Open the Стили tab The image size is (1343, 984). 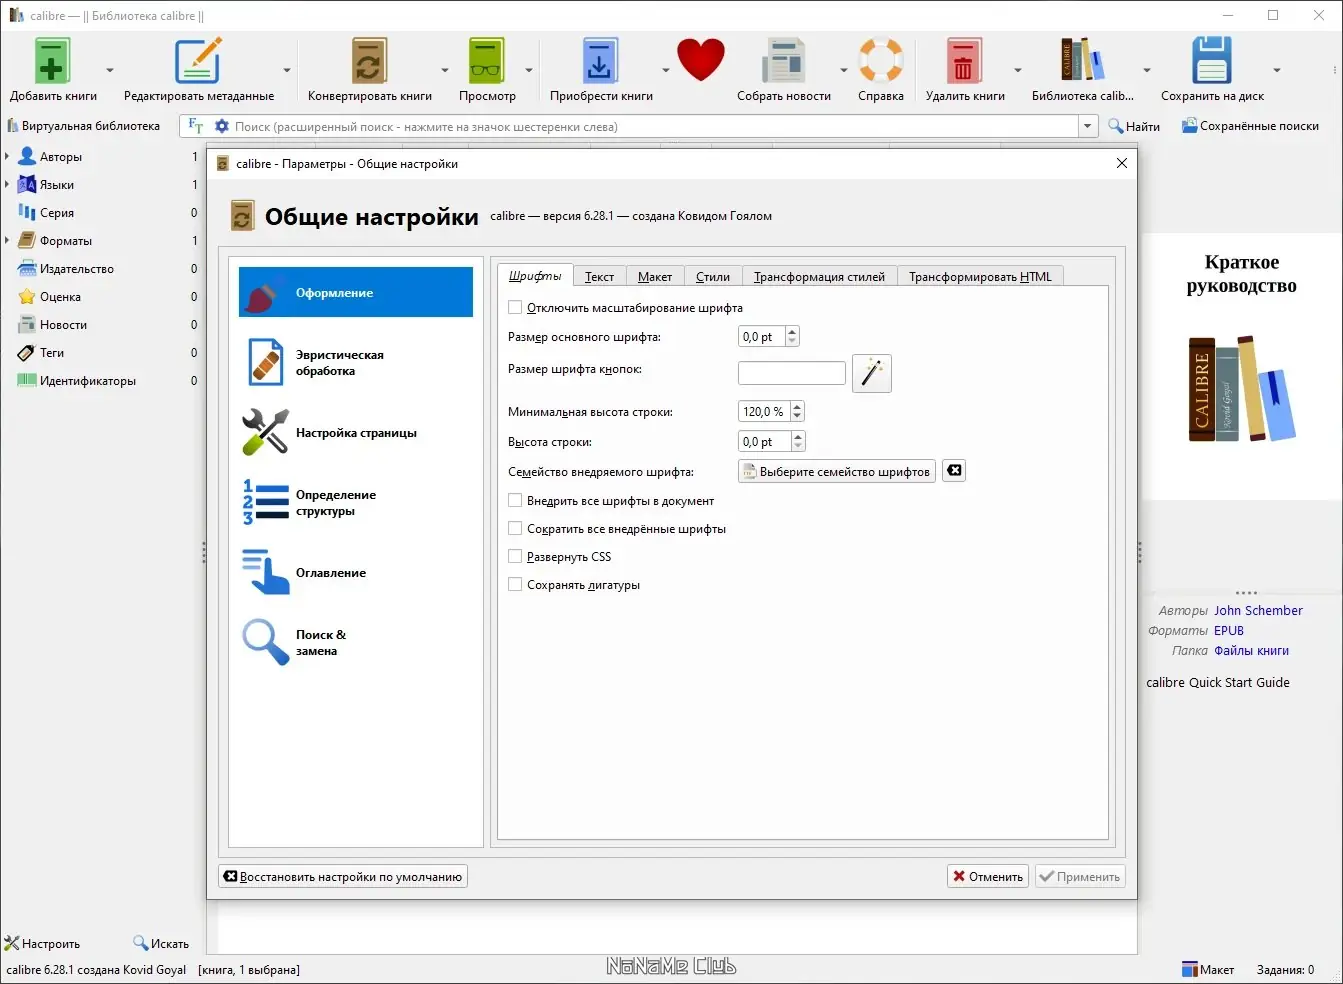tap(713, 277)
